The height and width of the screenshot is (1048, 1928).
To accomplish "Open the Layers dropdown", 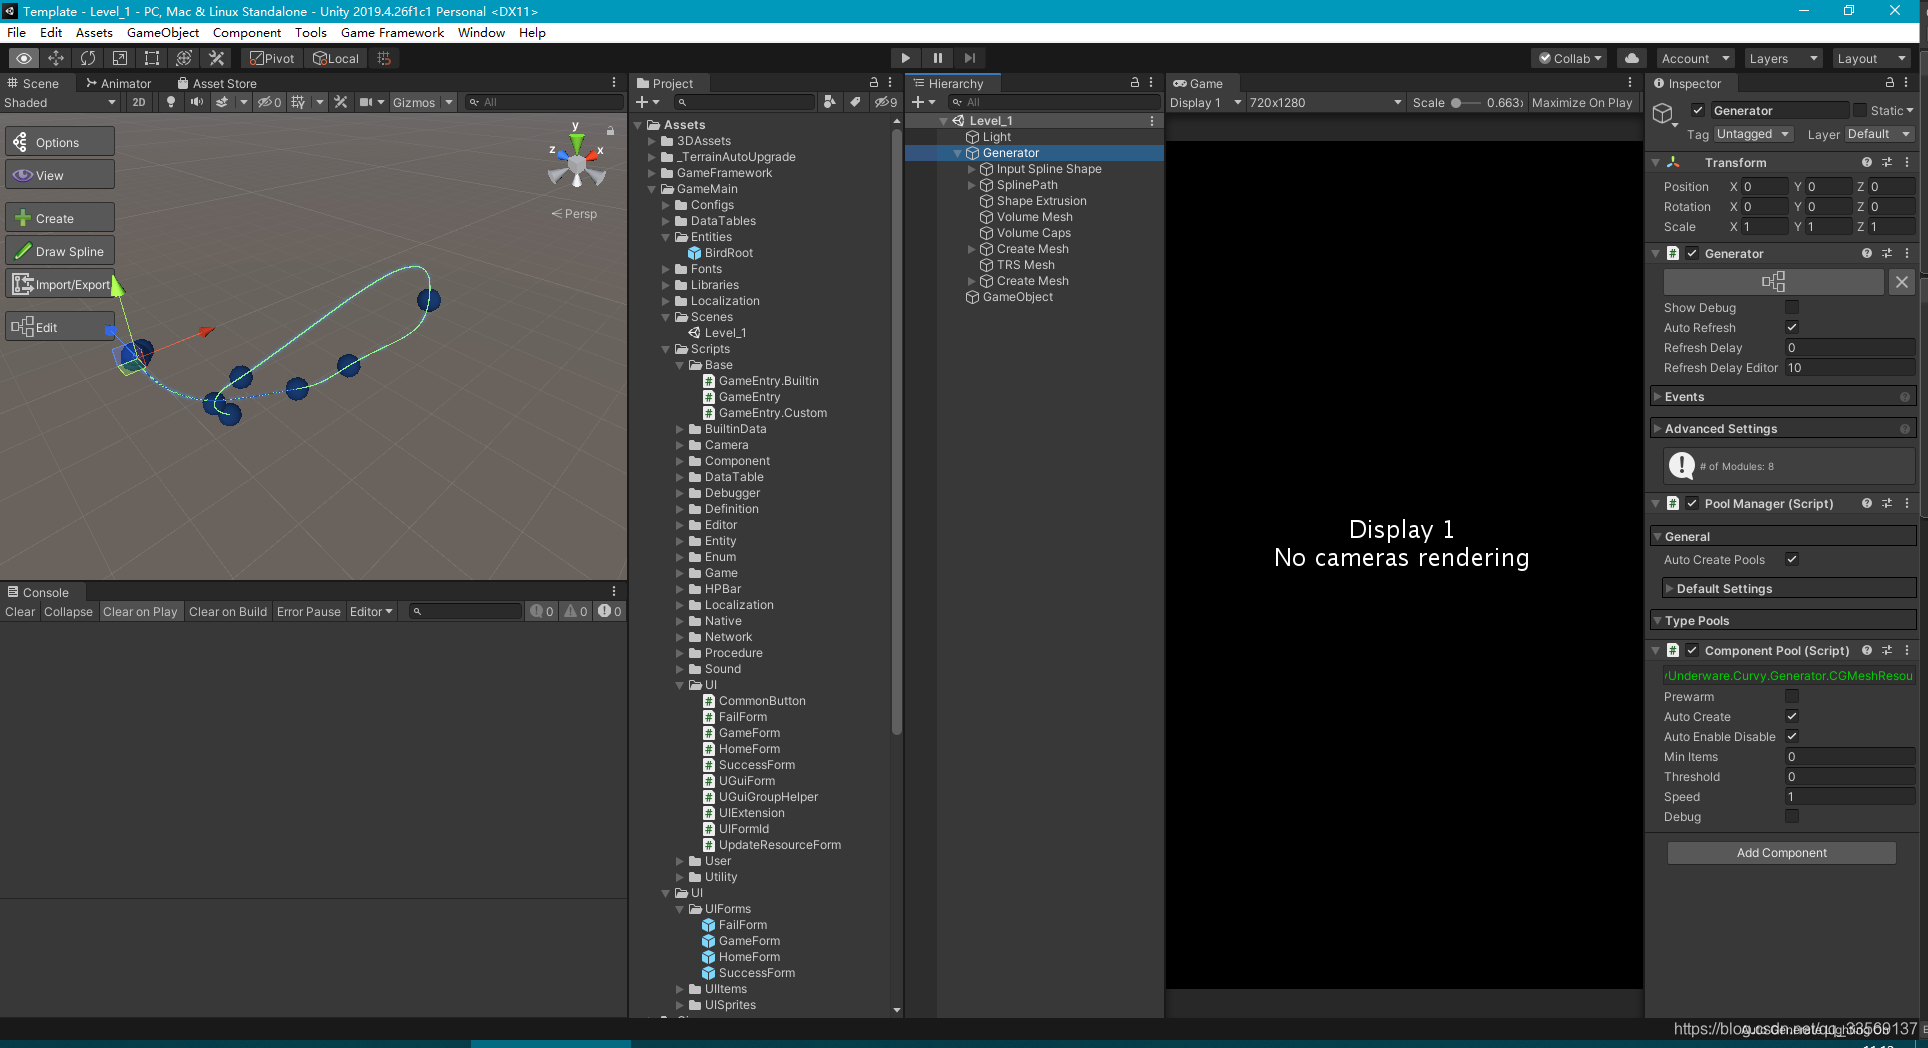I will (x=1783, y=58).
